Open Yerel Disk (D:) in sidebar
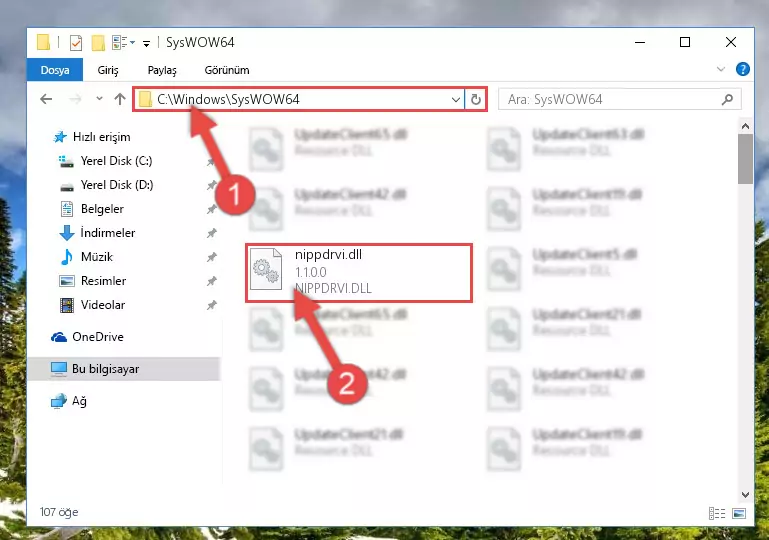This screenshot has width=769, height=540. [105, 185]
